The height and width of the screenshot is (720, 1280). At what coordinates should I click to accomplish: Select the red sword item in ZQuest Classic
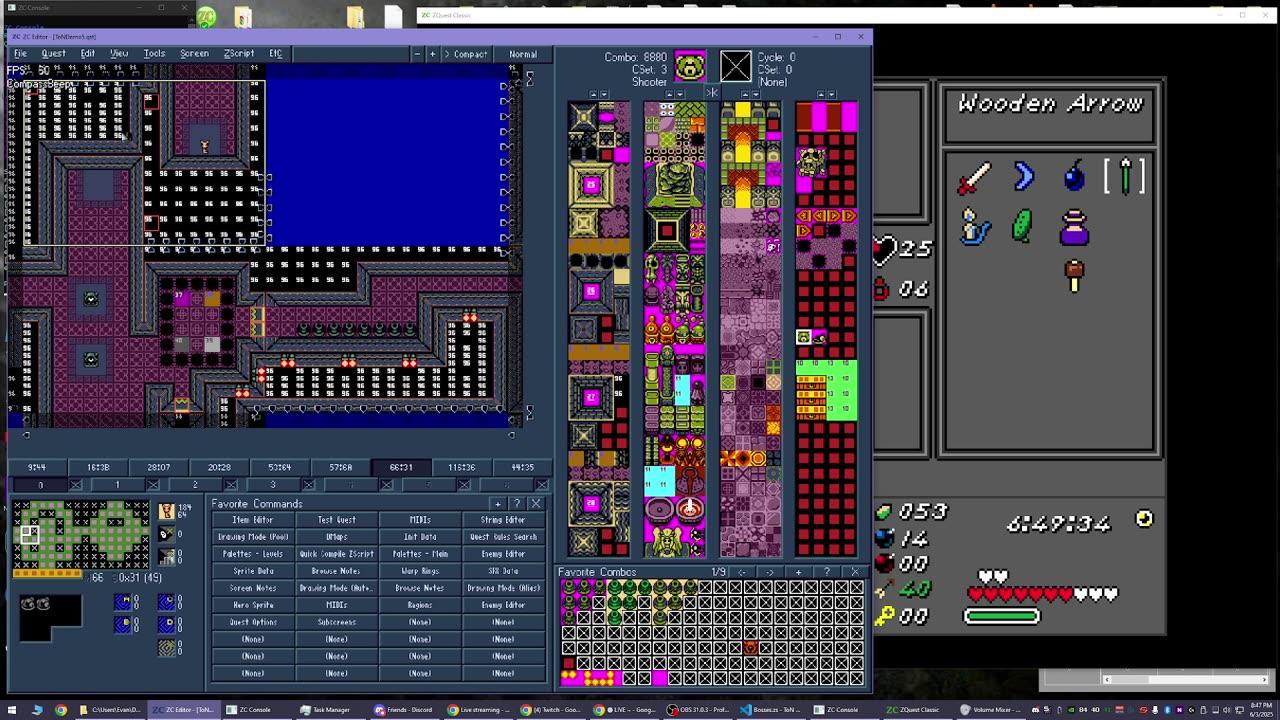tap(974, 178)
